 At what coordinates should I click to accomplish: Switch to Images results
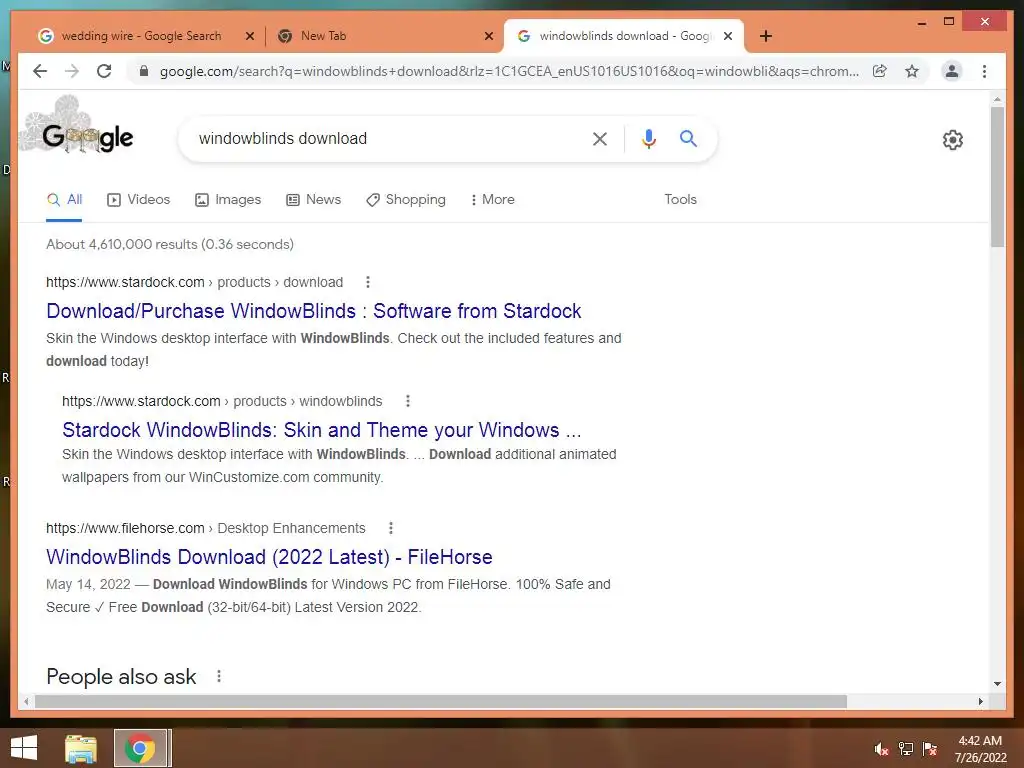click(228, 200)
